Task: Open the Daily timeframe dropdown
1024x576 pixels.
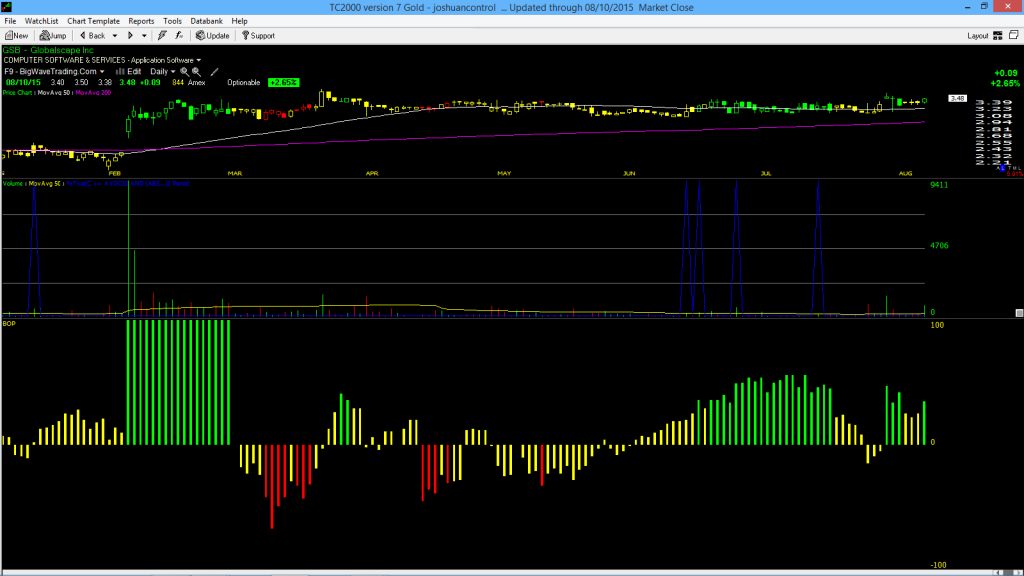Action: tap(163, 72)
